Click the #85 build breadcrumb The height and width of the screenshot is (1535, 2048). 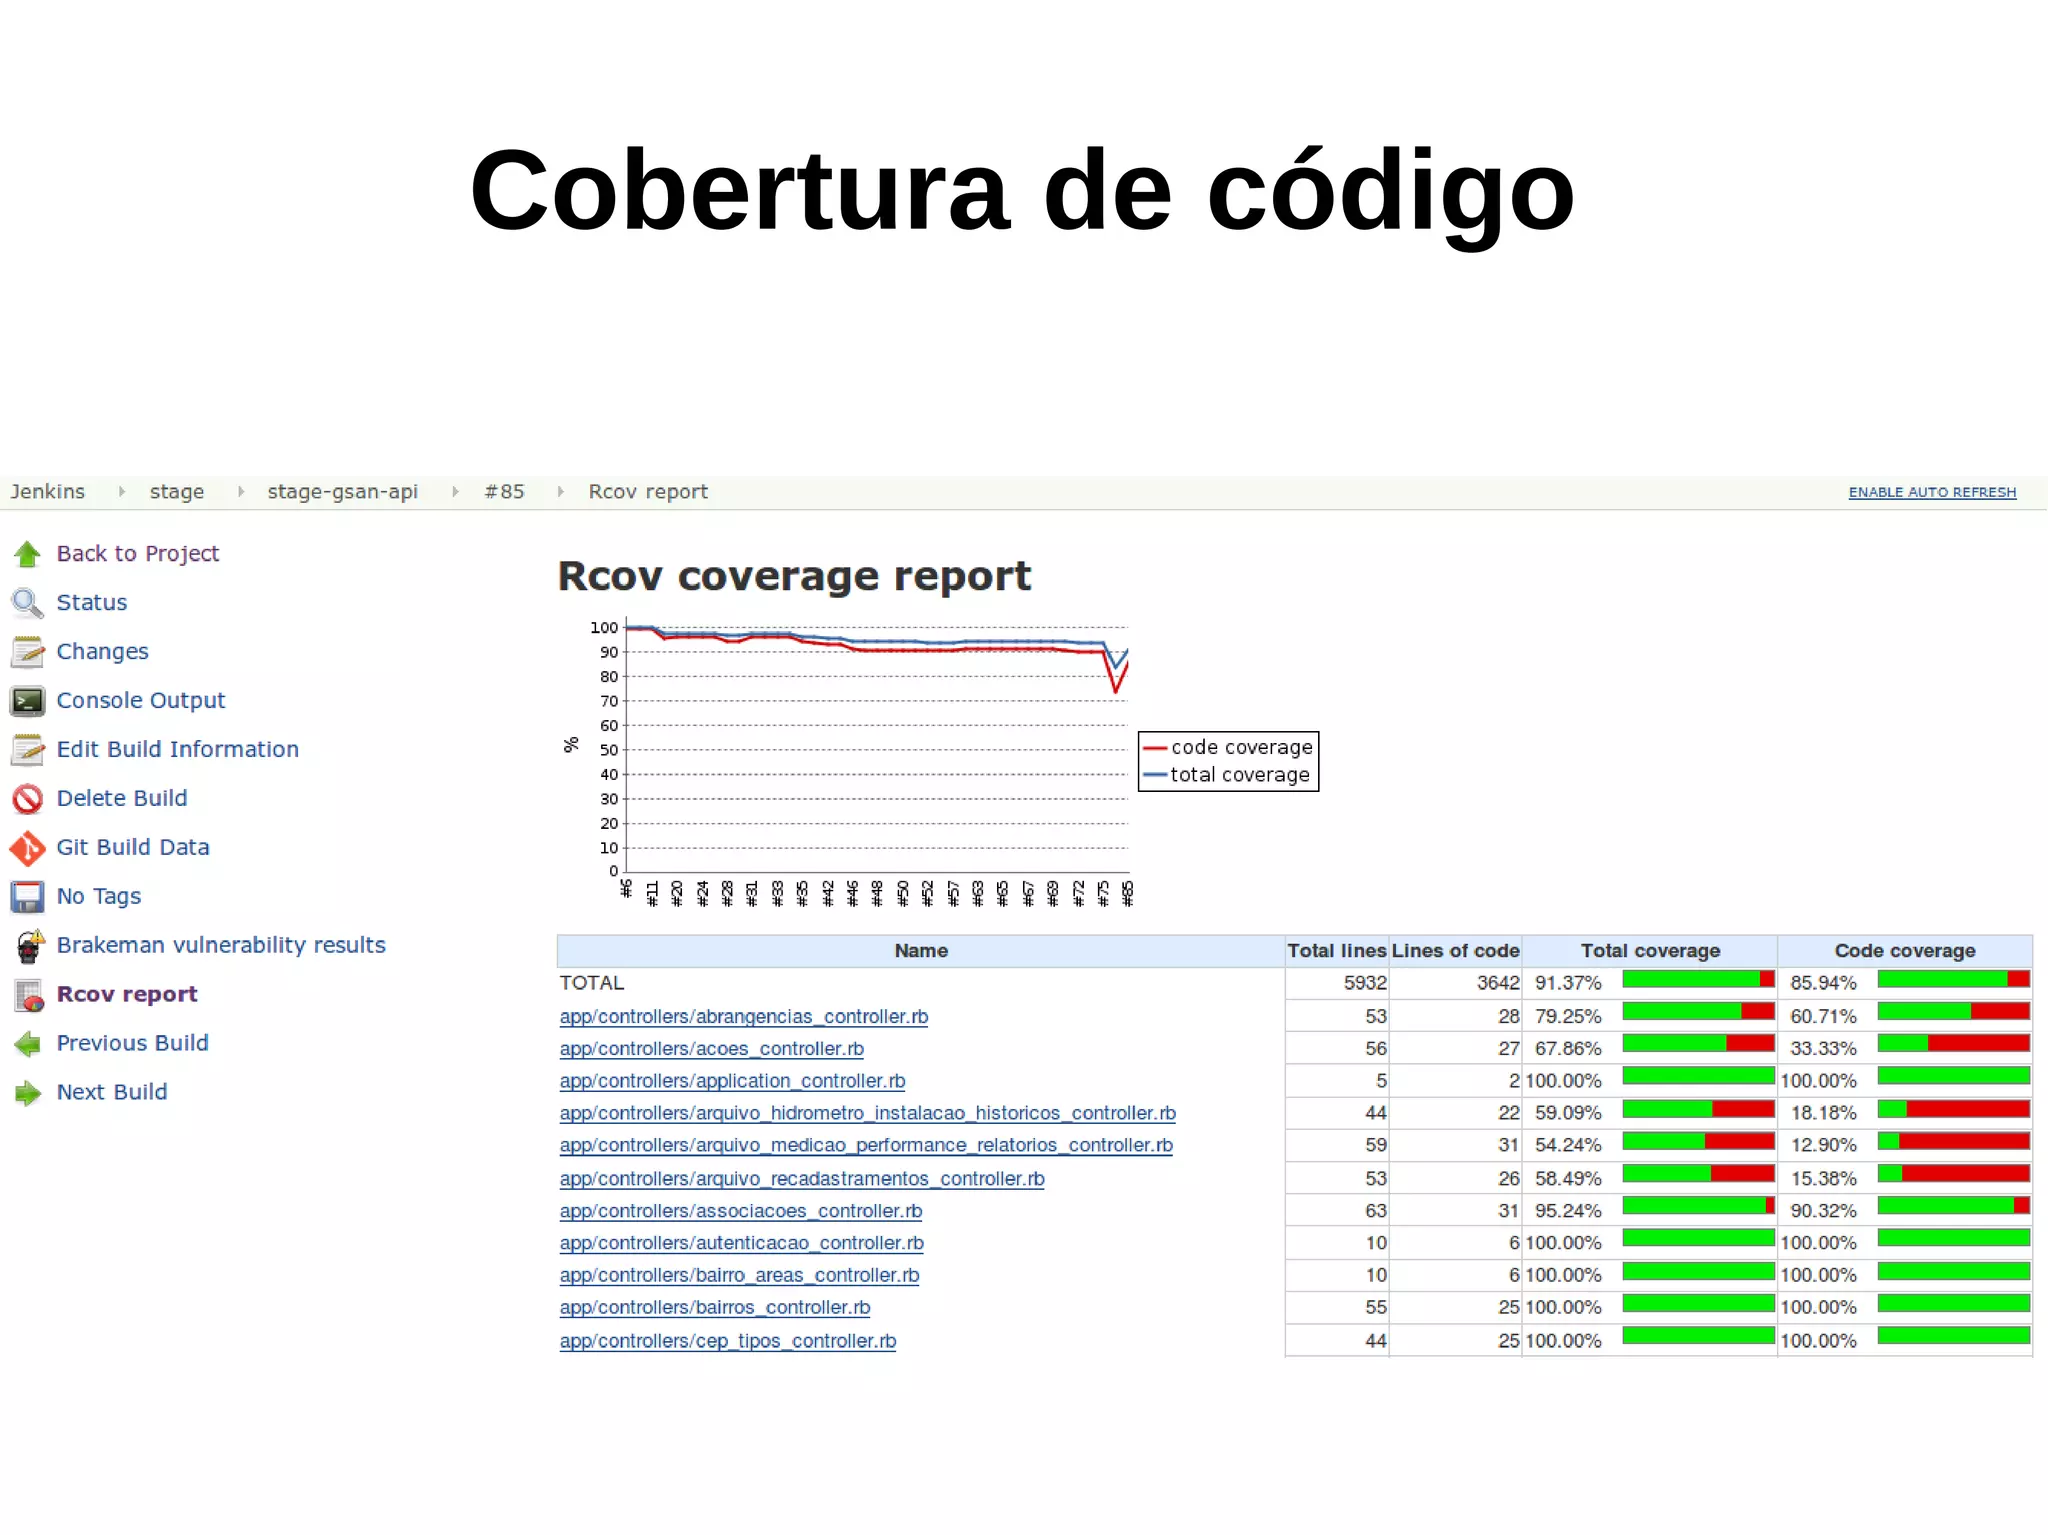[x=504, y=492]
